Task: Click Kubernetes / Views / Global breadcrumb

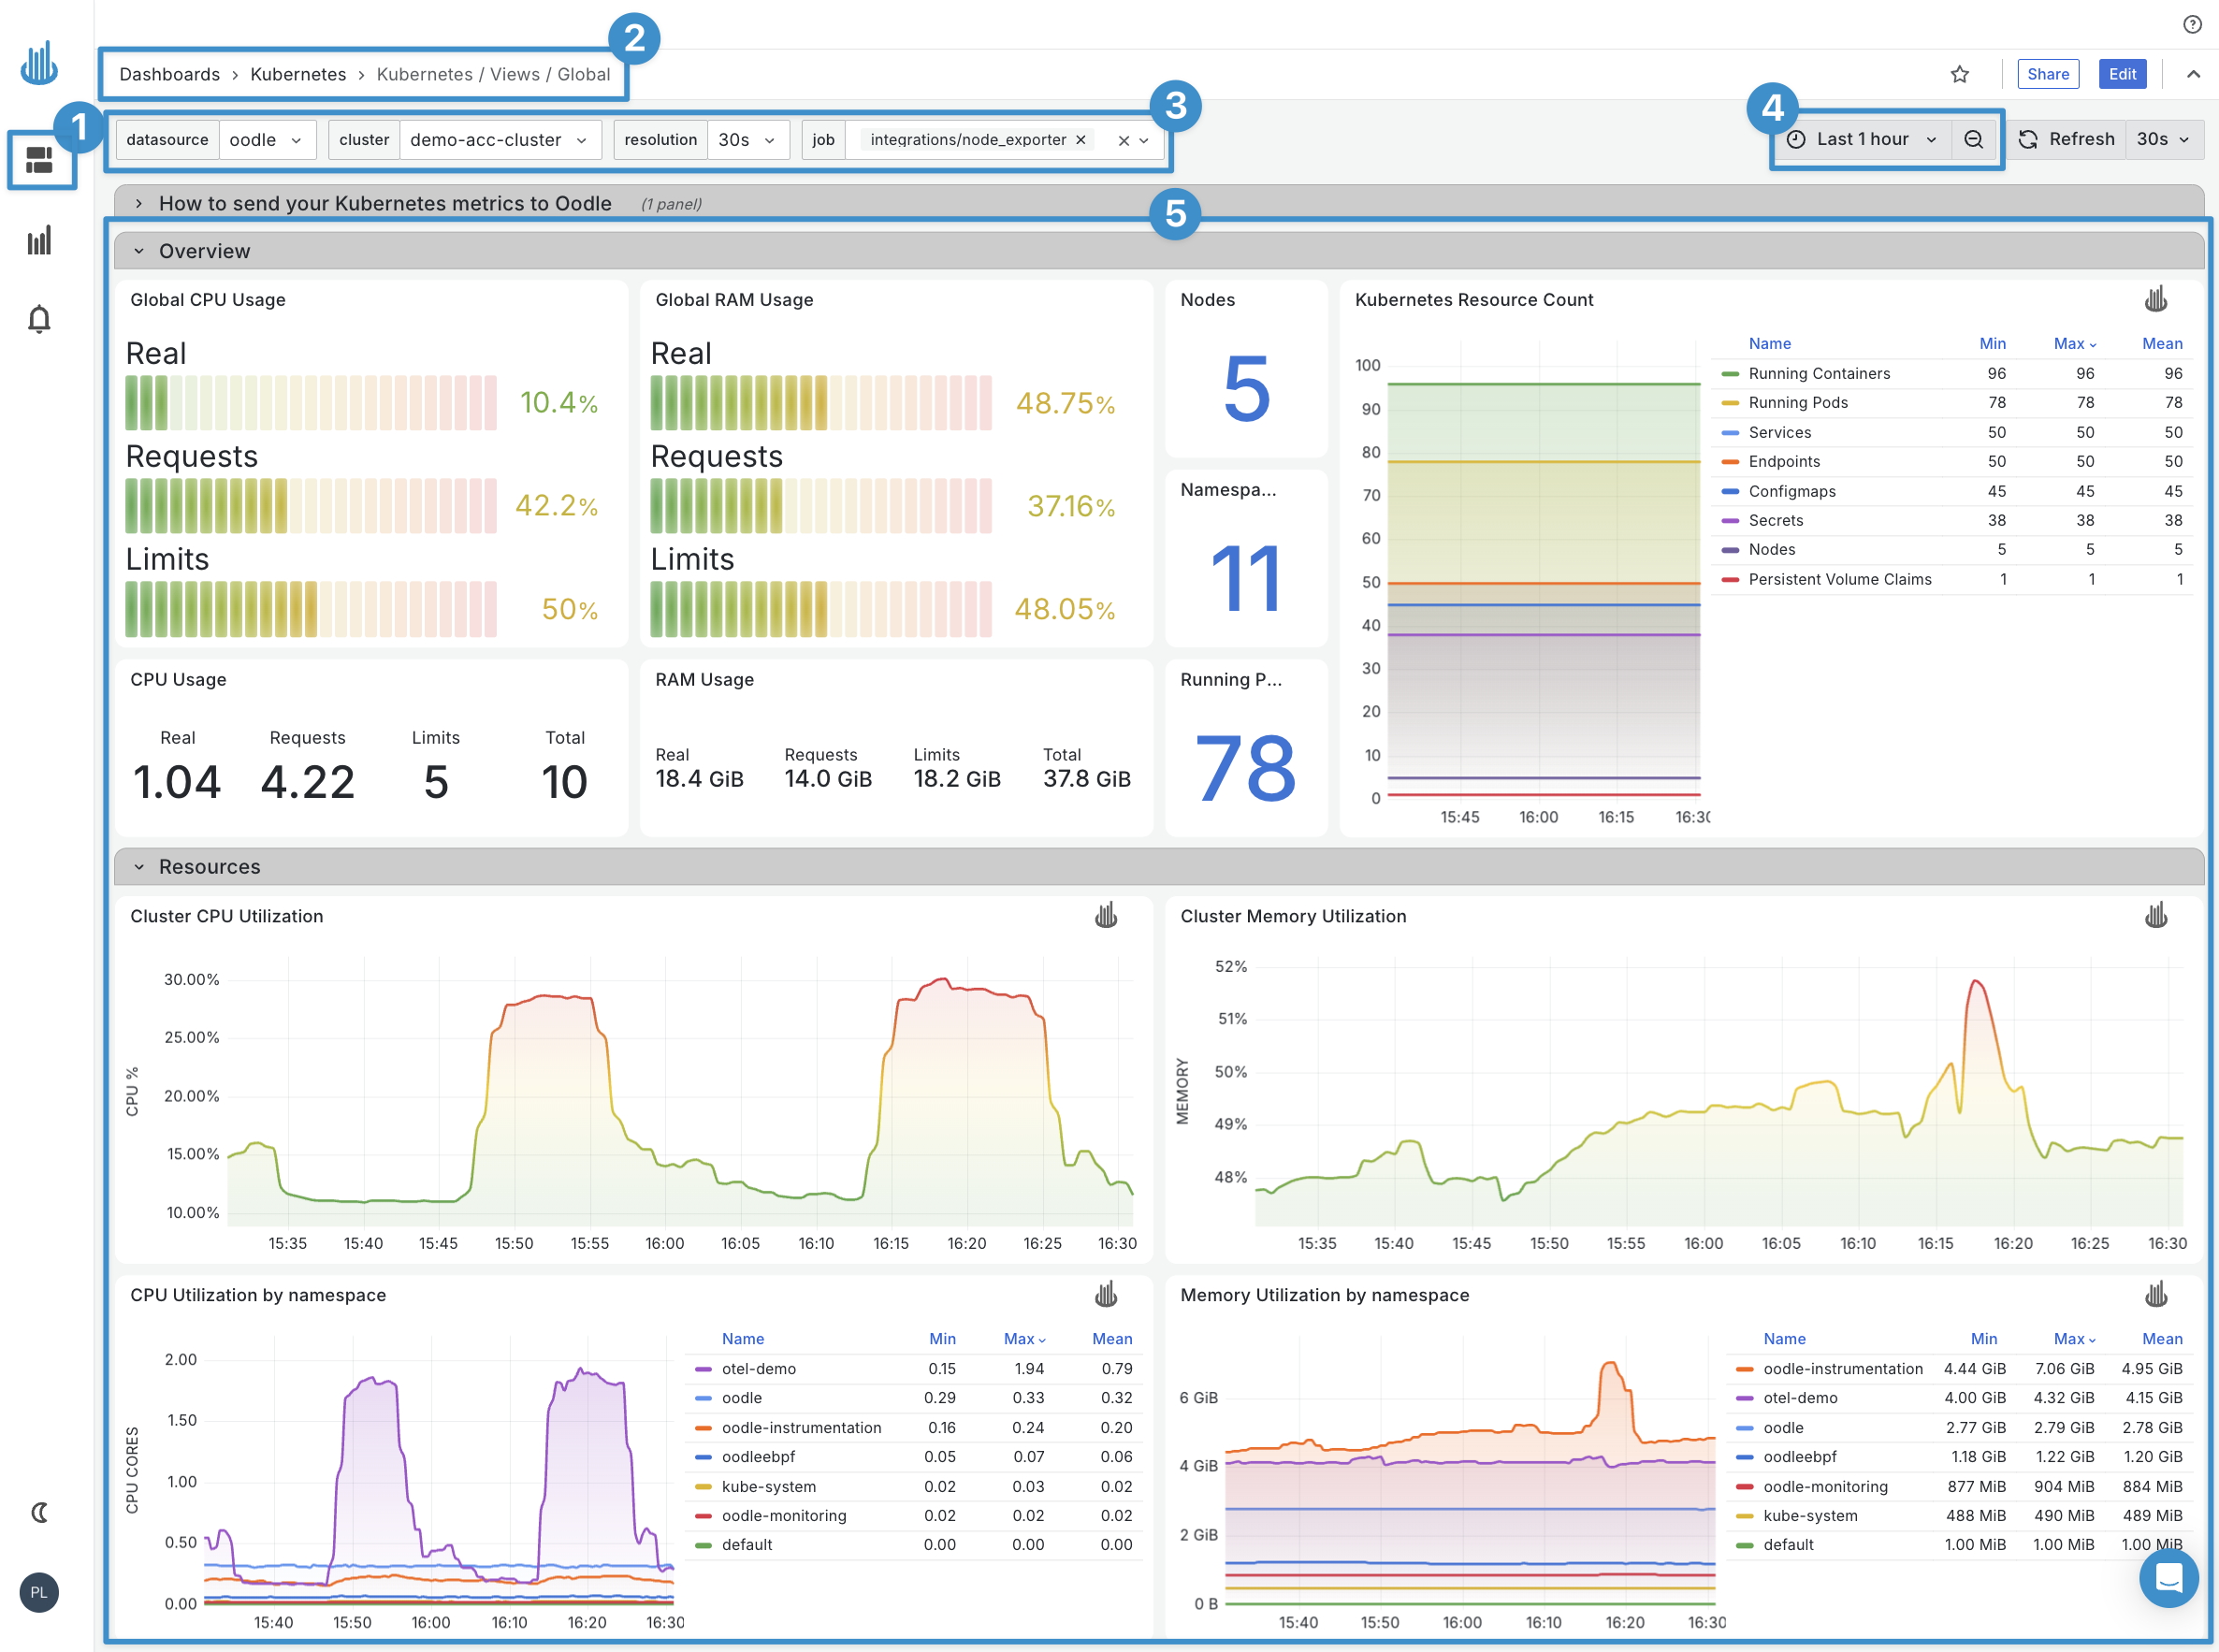Action: click(493, 74)
